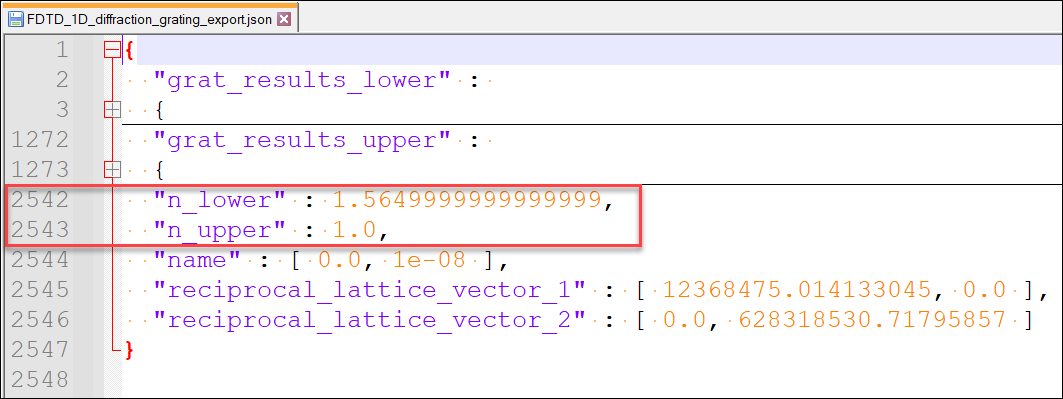Click the "reciprocal_lattice_vector_1" key
The image size is (1063, 399).
tap(369, 290)
